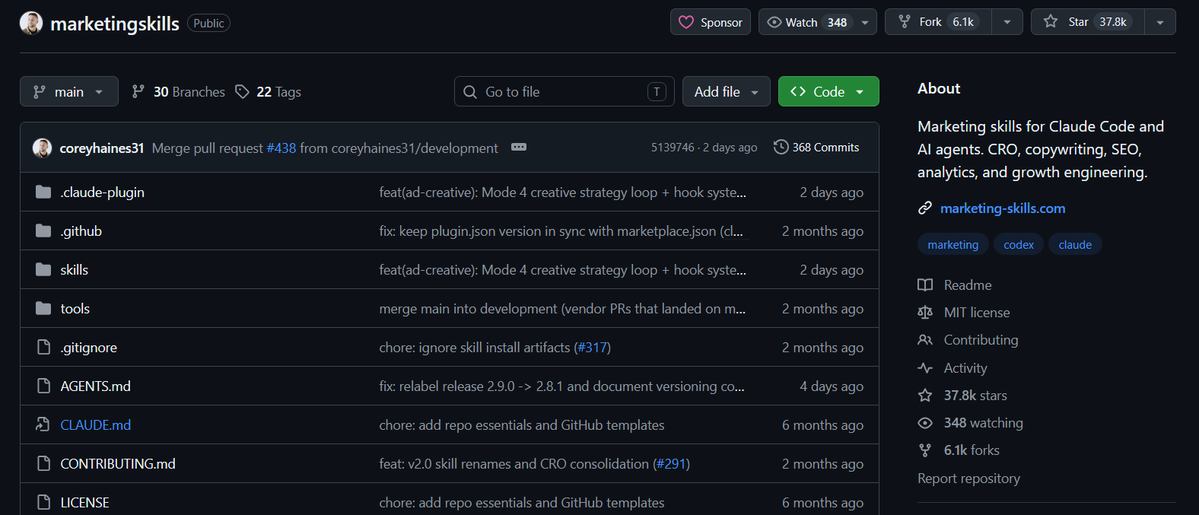Click the Report repository link
Screen dimensions: 1199x515
tap(969, 478)
